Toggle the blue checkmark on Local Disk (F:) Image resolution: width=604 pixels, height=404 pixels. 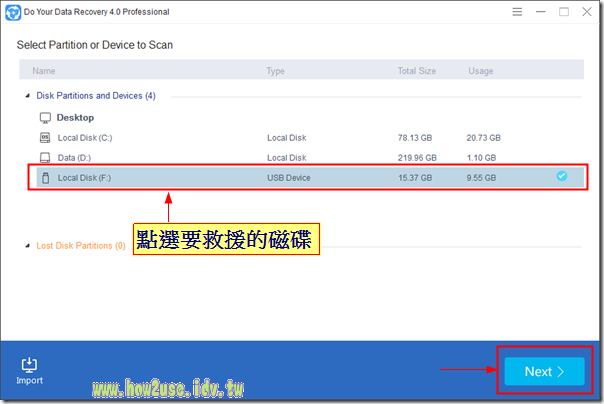[x=562, y=177]
